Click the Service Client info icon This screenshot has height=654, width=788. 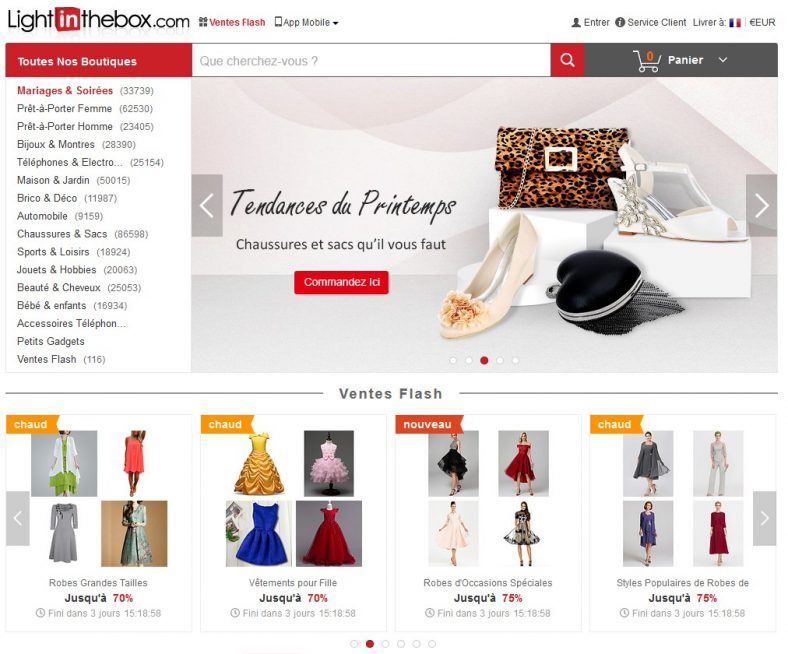(x=620, y=23)
